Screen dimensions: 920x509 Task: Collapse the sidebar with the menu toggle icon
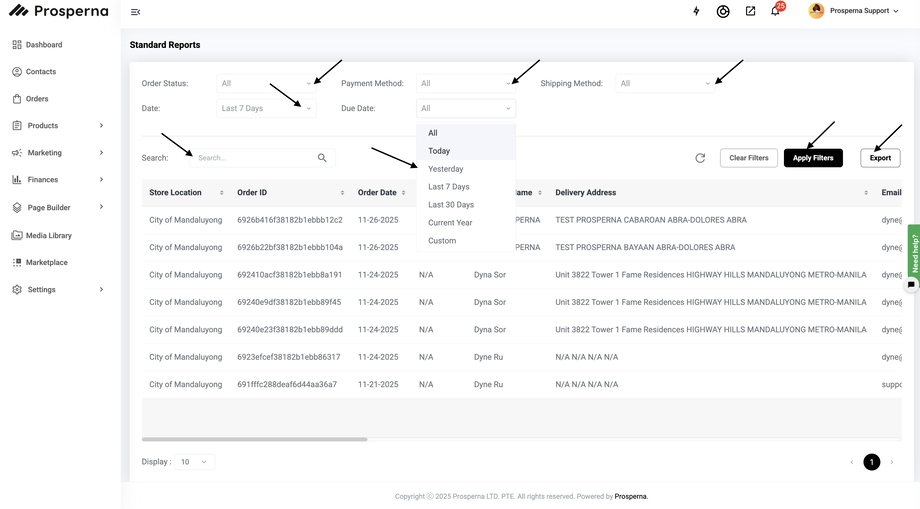point(136,12)
